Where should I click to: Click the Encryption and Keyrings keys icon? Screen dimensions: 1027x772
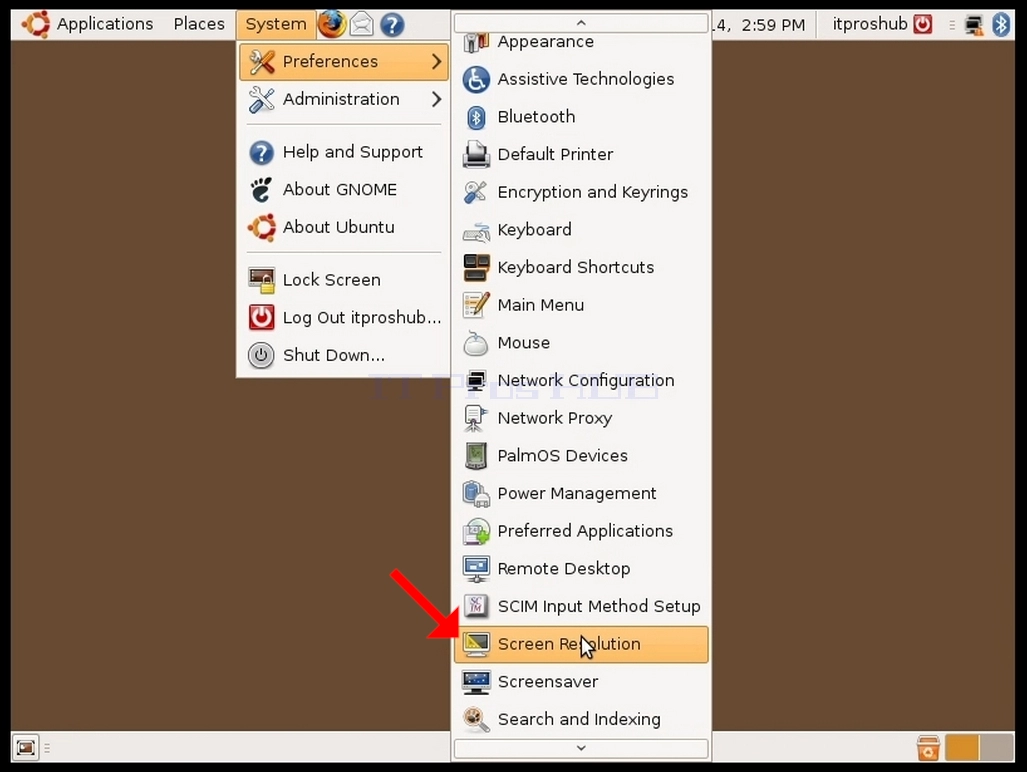(476, 193)
